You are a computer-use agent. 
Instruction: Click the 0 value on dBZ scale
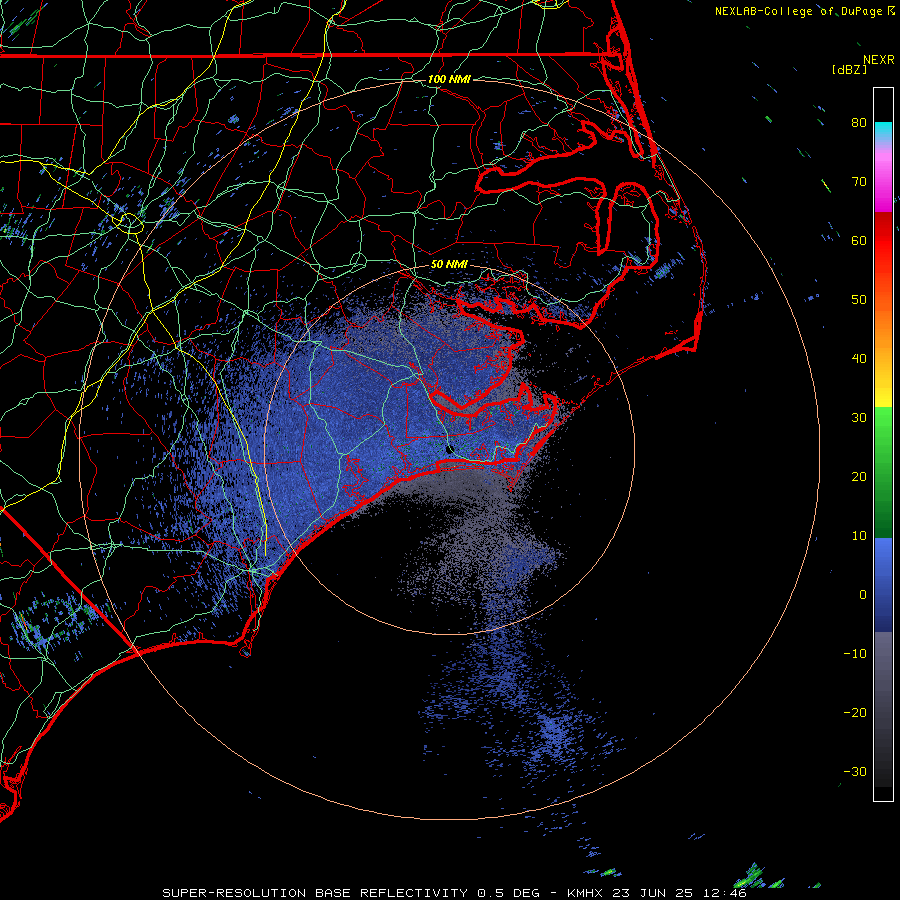click(x=863, y=595)
